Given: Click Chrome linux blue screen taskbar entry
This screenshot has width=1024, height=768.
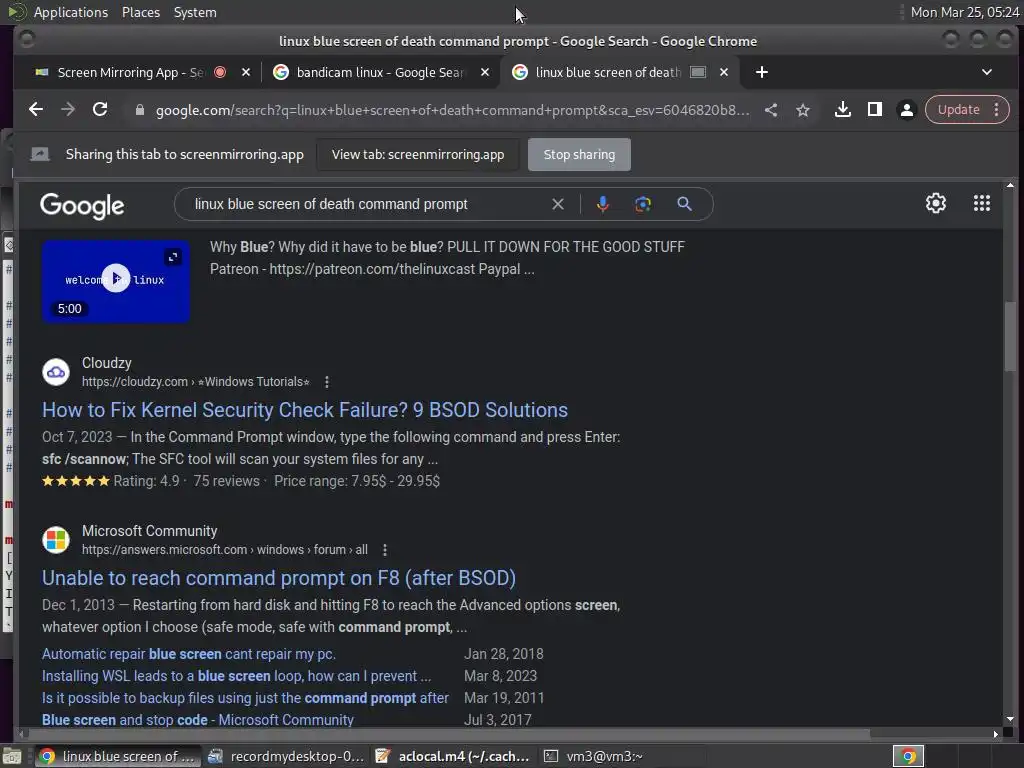Looking at the screenshot, I should (117, 756).
